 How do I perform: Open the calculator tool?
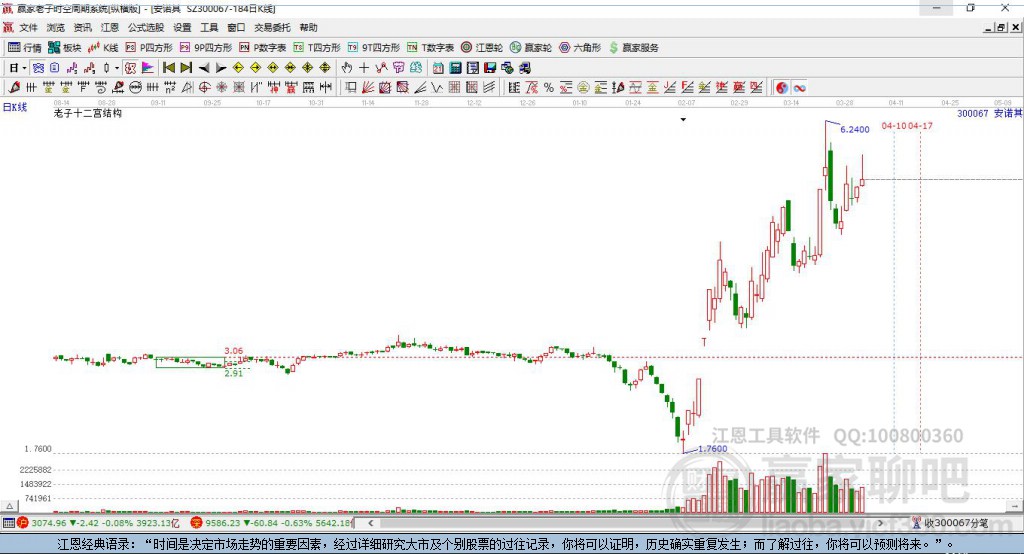455,68
